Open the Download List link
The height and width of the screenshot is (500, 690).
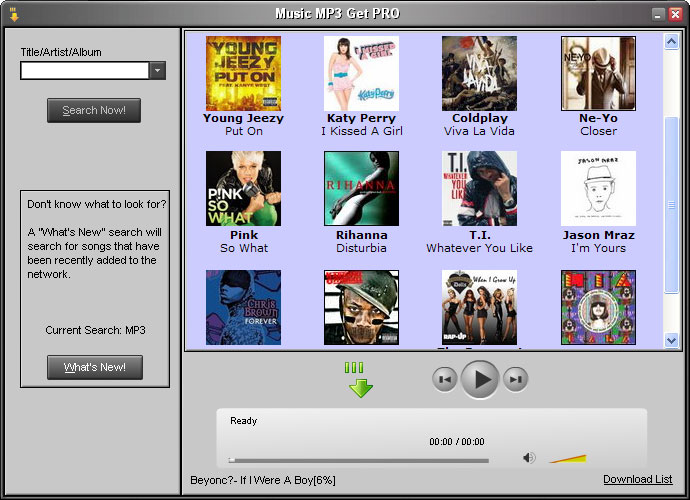[638, 479]
